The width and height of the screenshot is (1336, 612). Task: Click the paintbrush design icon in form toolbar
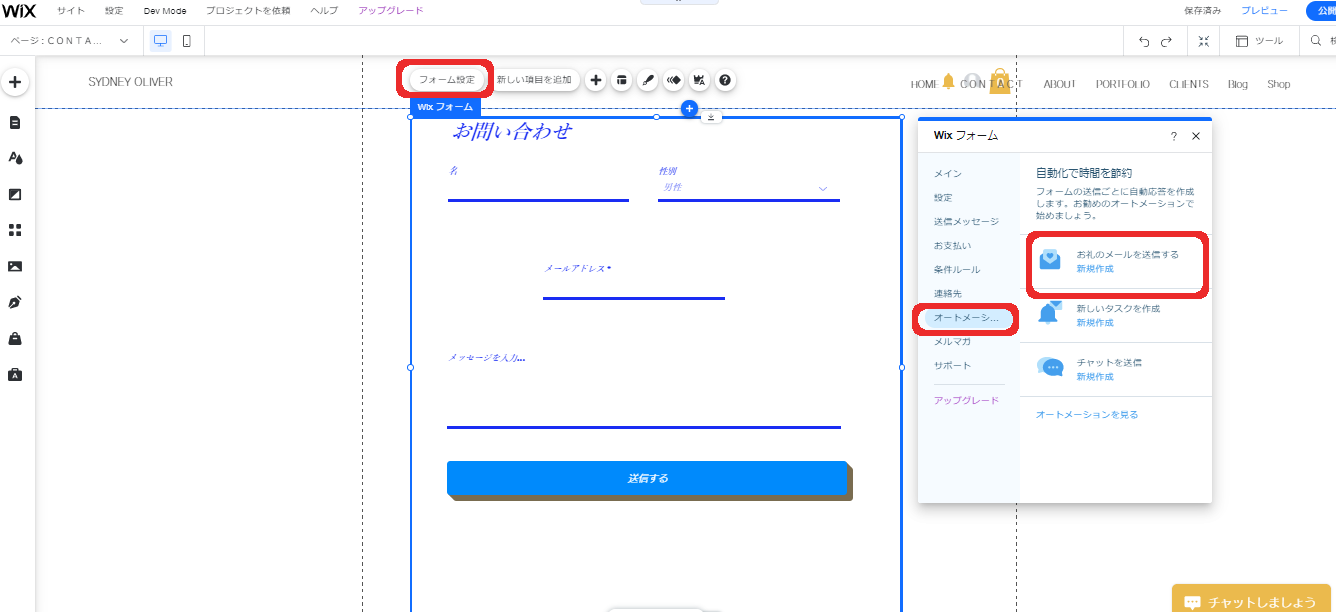(x=648, y=80)
